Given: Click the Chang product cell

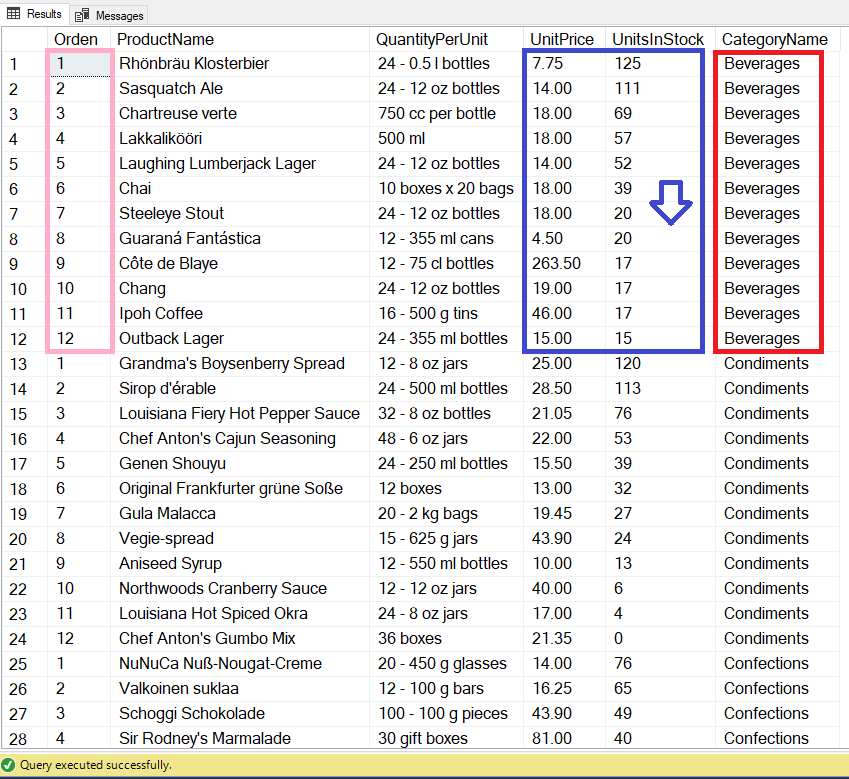Looking at the screenshot, I should [240, 289].
